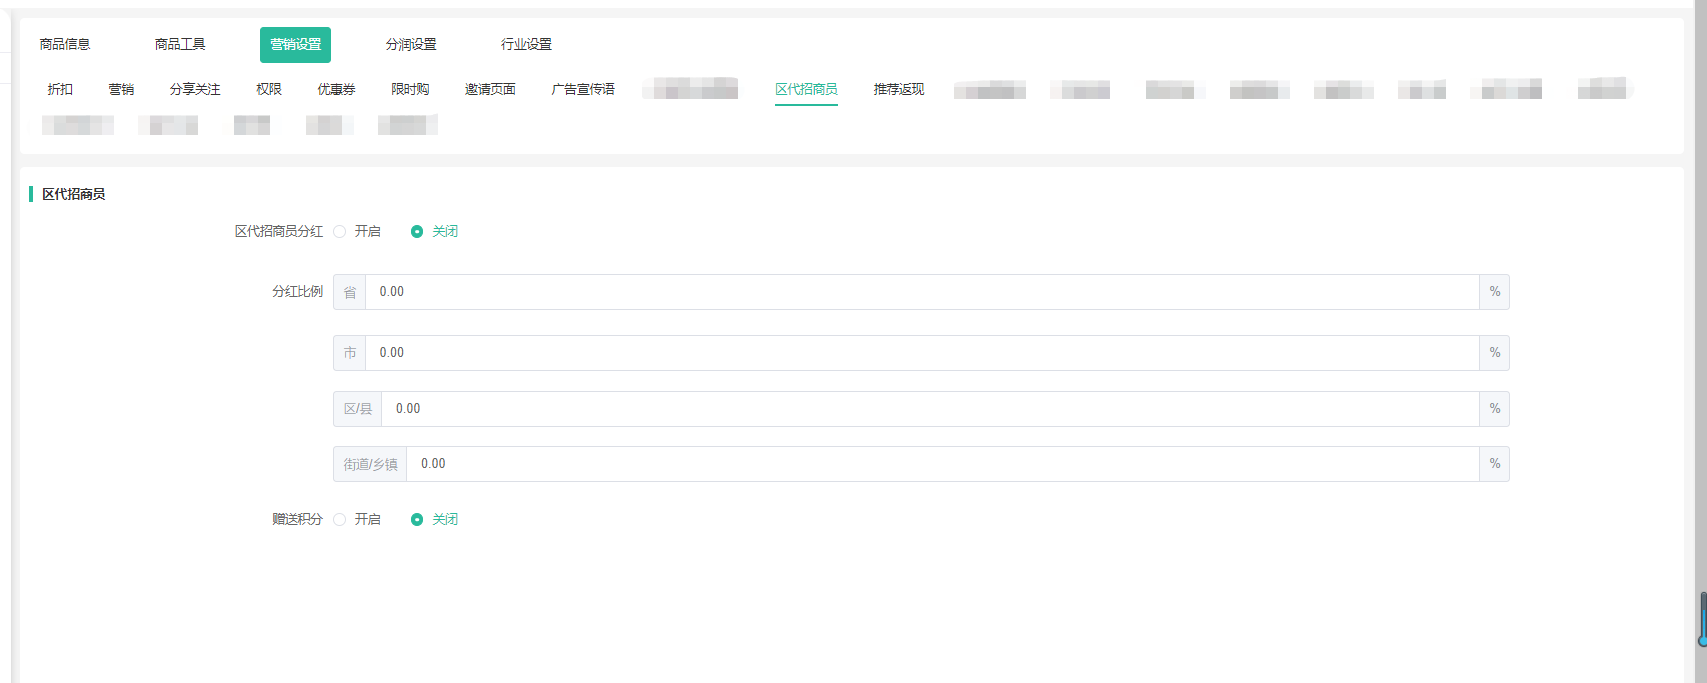Open the 分享关注 sub-tab
Screen dimensions: 1707x683
195,89
